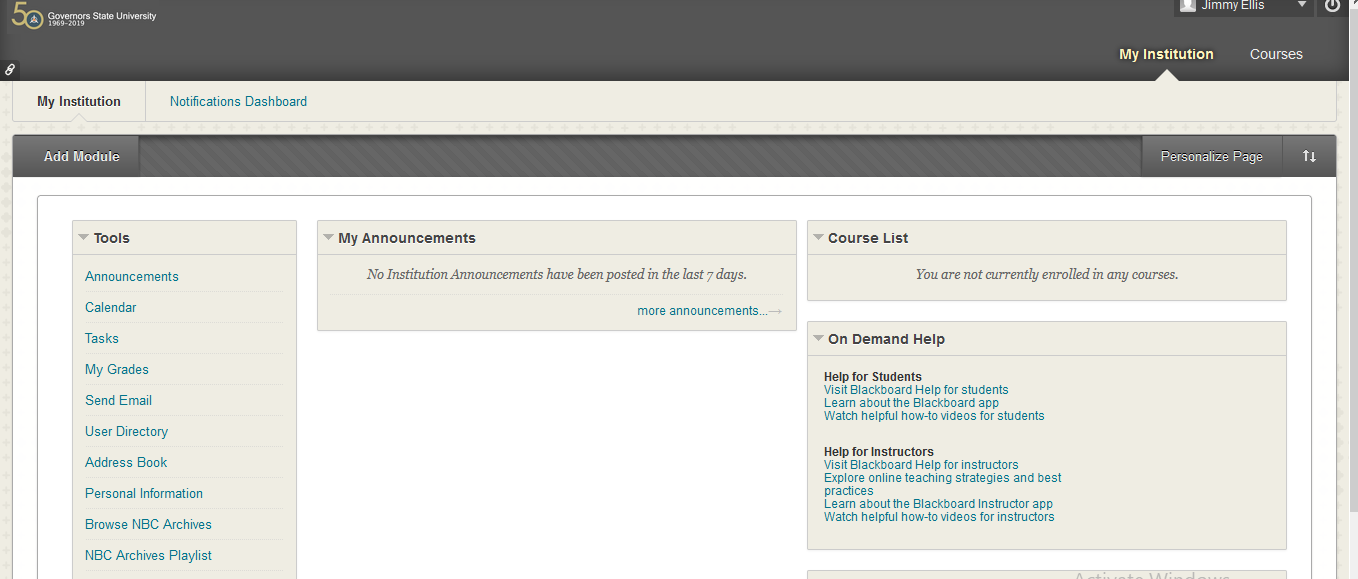Click Jimmy Ellis user avatar icon
This screenshot has width=1358, height=579.
[x=1187, y=5]
